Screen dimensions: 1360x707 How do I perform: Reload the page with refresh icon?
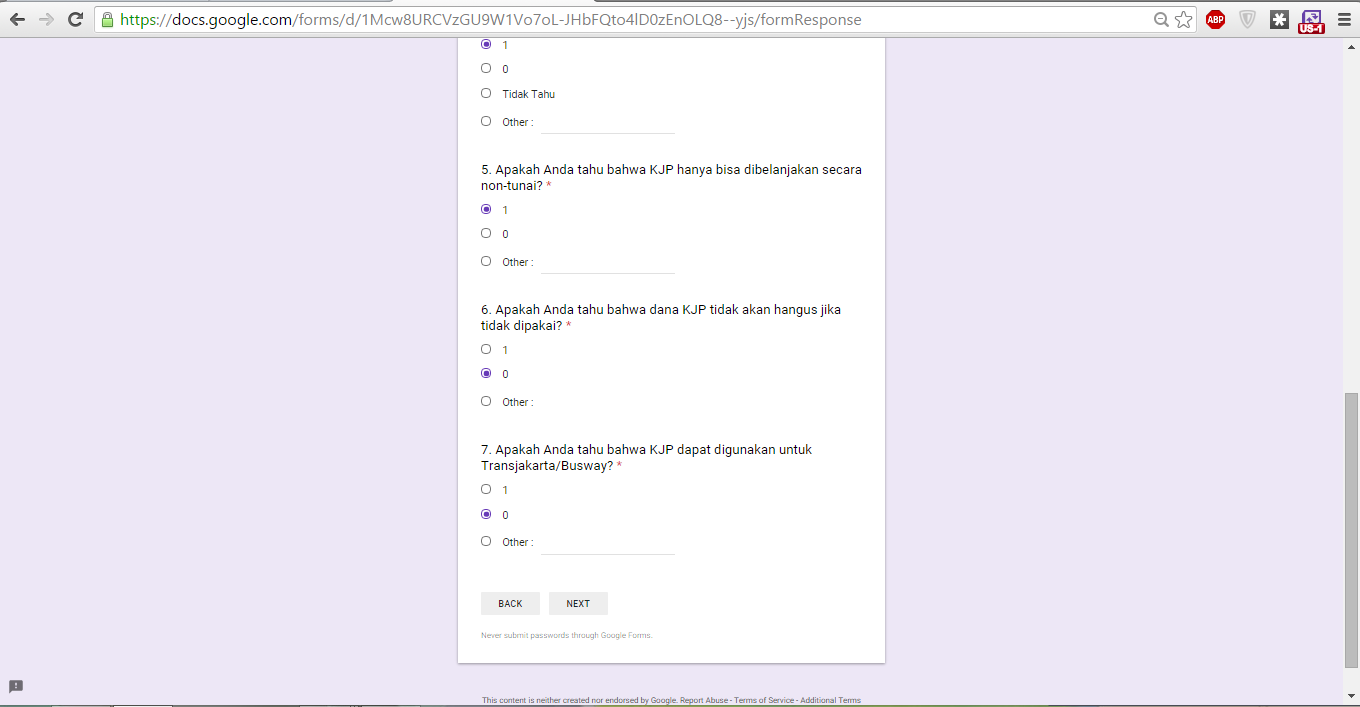click(x=75, y=19)
